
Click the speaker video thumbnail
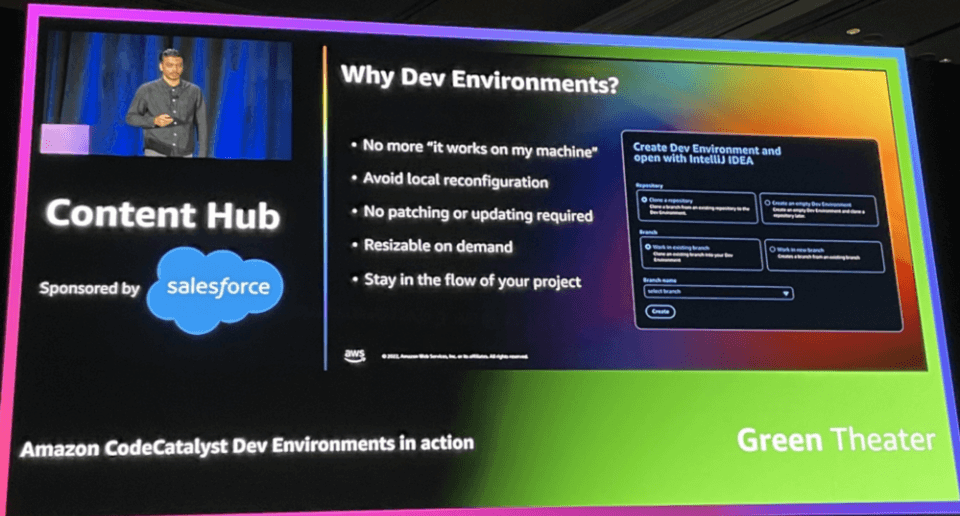point(167,94)
